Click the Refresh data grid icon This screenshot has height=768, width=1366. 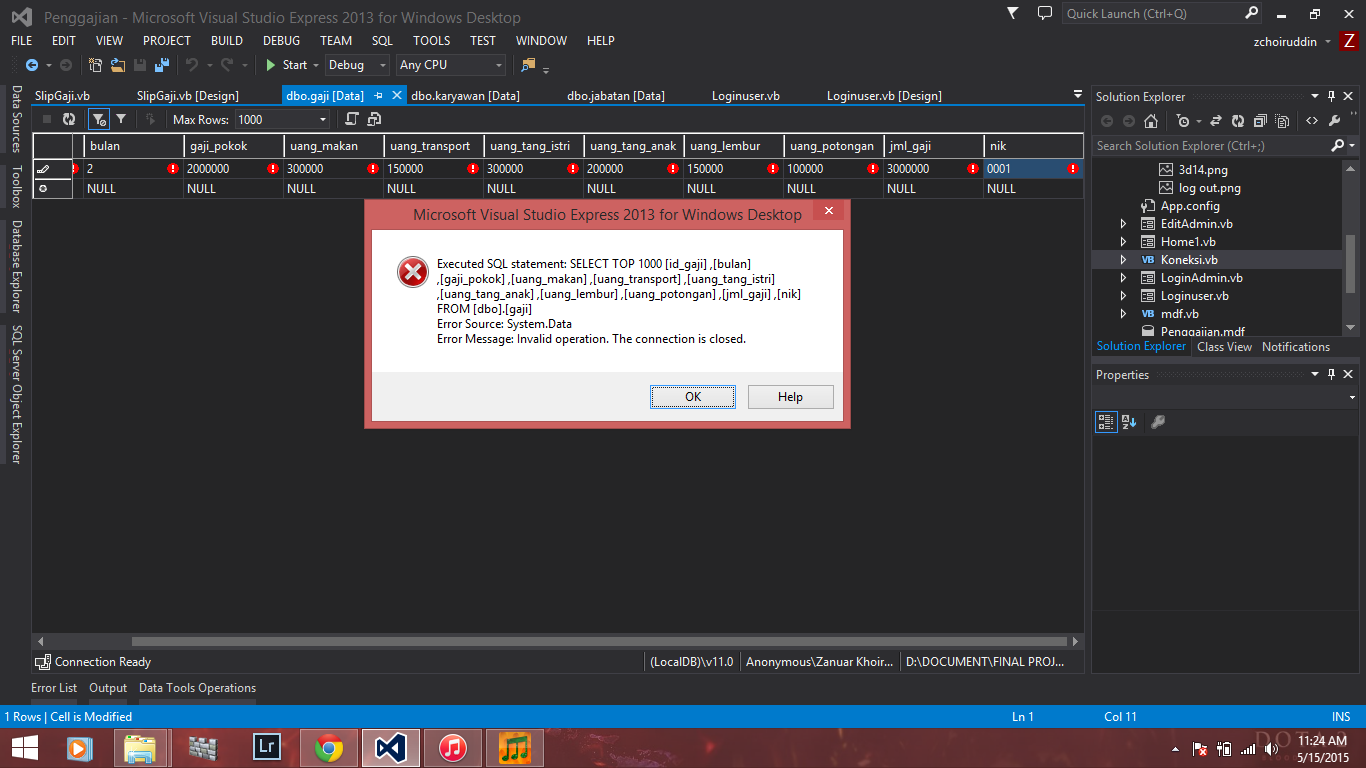[x=69, y=119]
